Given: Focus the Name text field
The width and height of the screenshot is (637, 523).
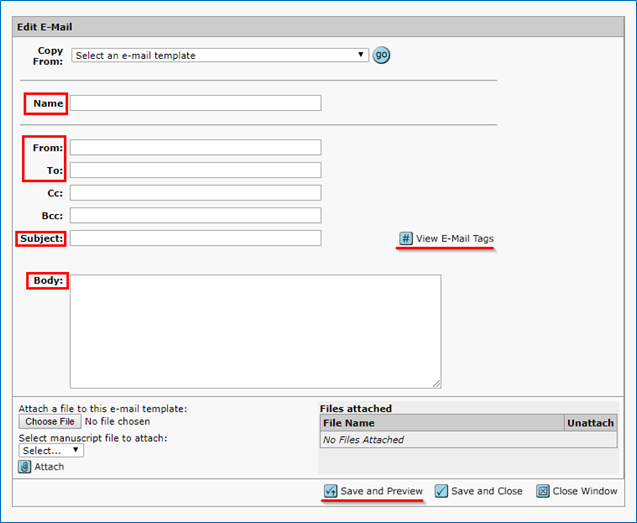Looking at the screenshot, I should tap(195, 103).
